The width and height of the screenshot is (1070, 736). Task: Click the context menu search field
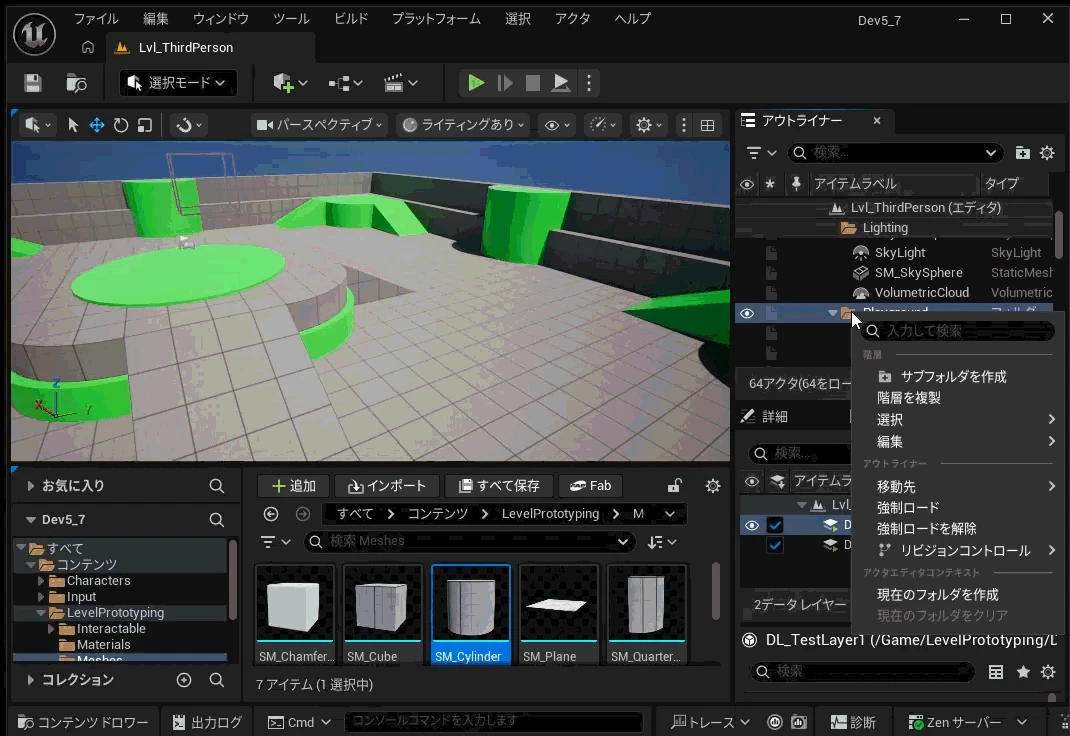pyautogui.click(x=957, y=331)
